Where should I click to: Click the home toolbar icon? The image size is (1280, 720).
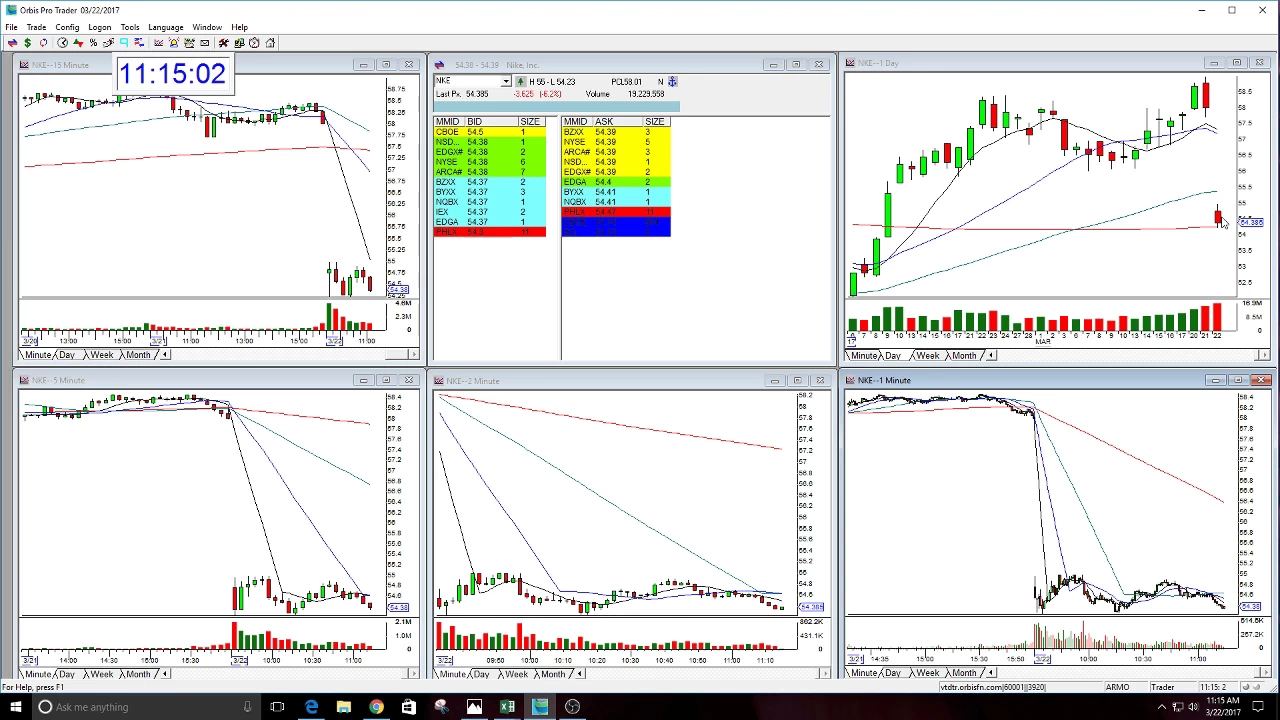[x=270, y=42]
